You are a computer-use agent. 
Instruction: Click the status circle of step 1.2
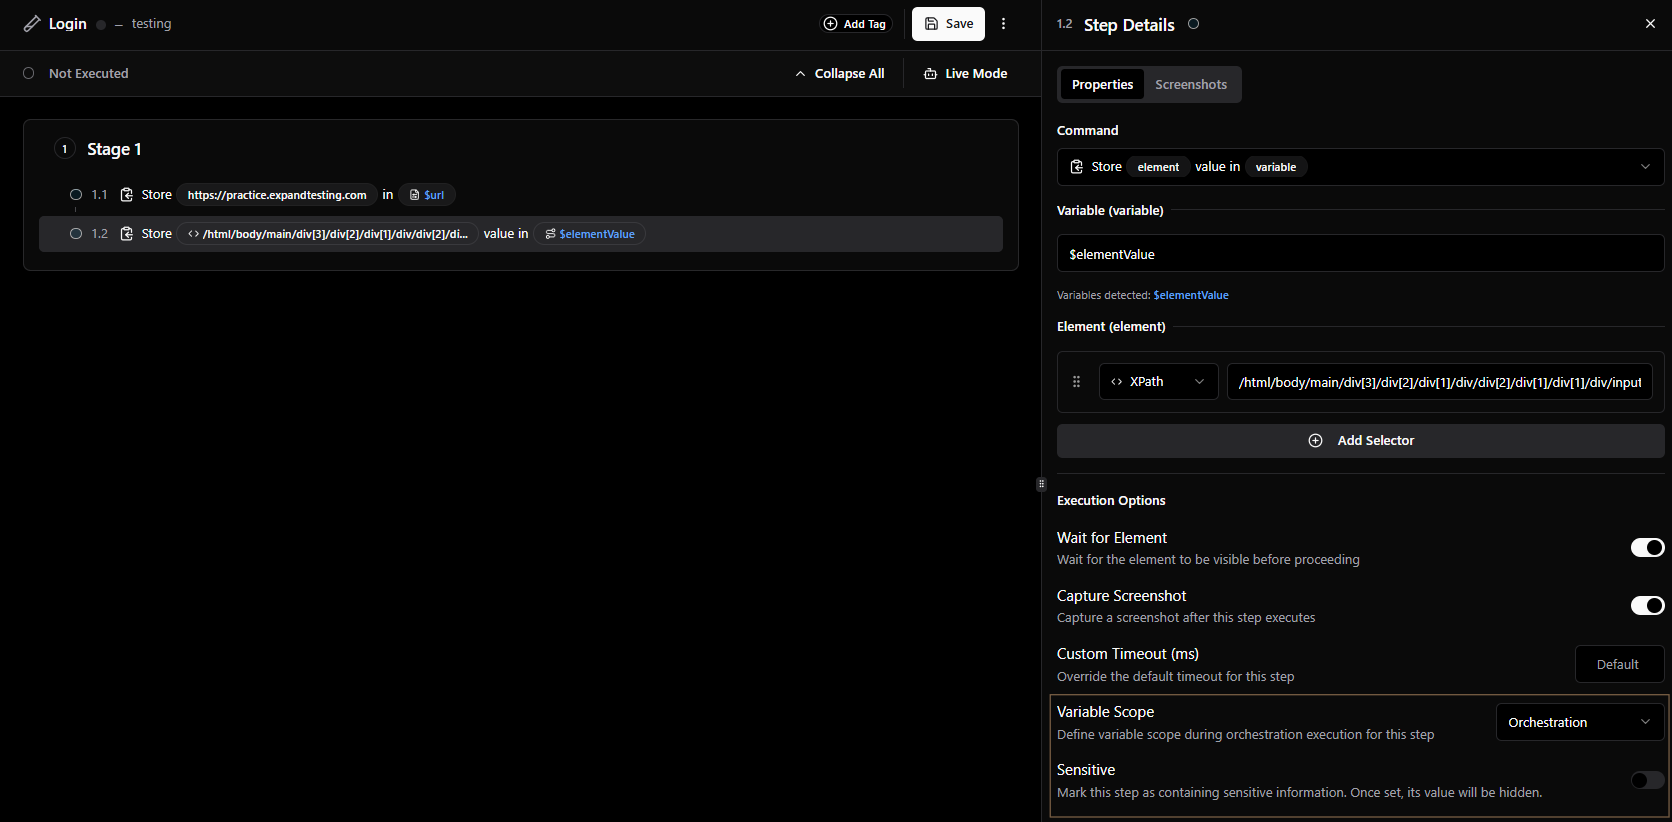(x=76, y=234)
